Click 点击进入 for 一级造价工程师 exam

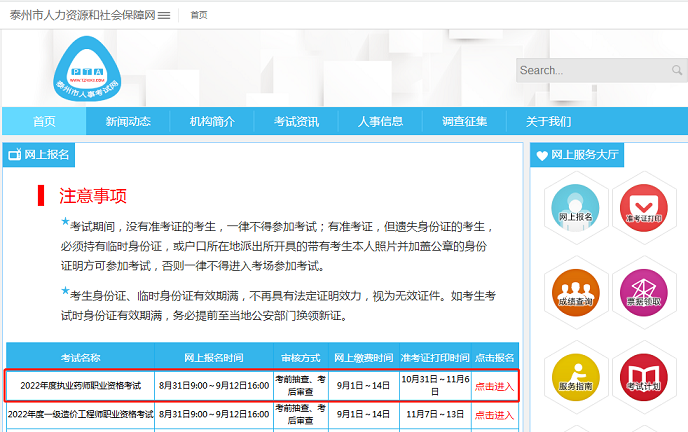[x=494, y=414]
